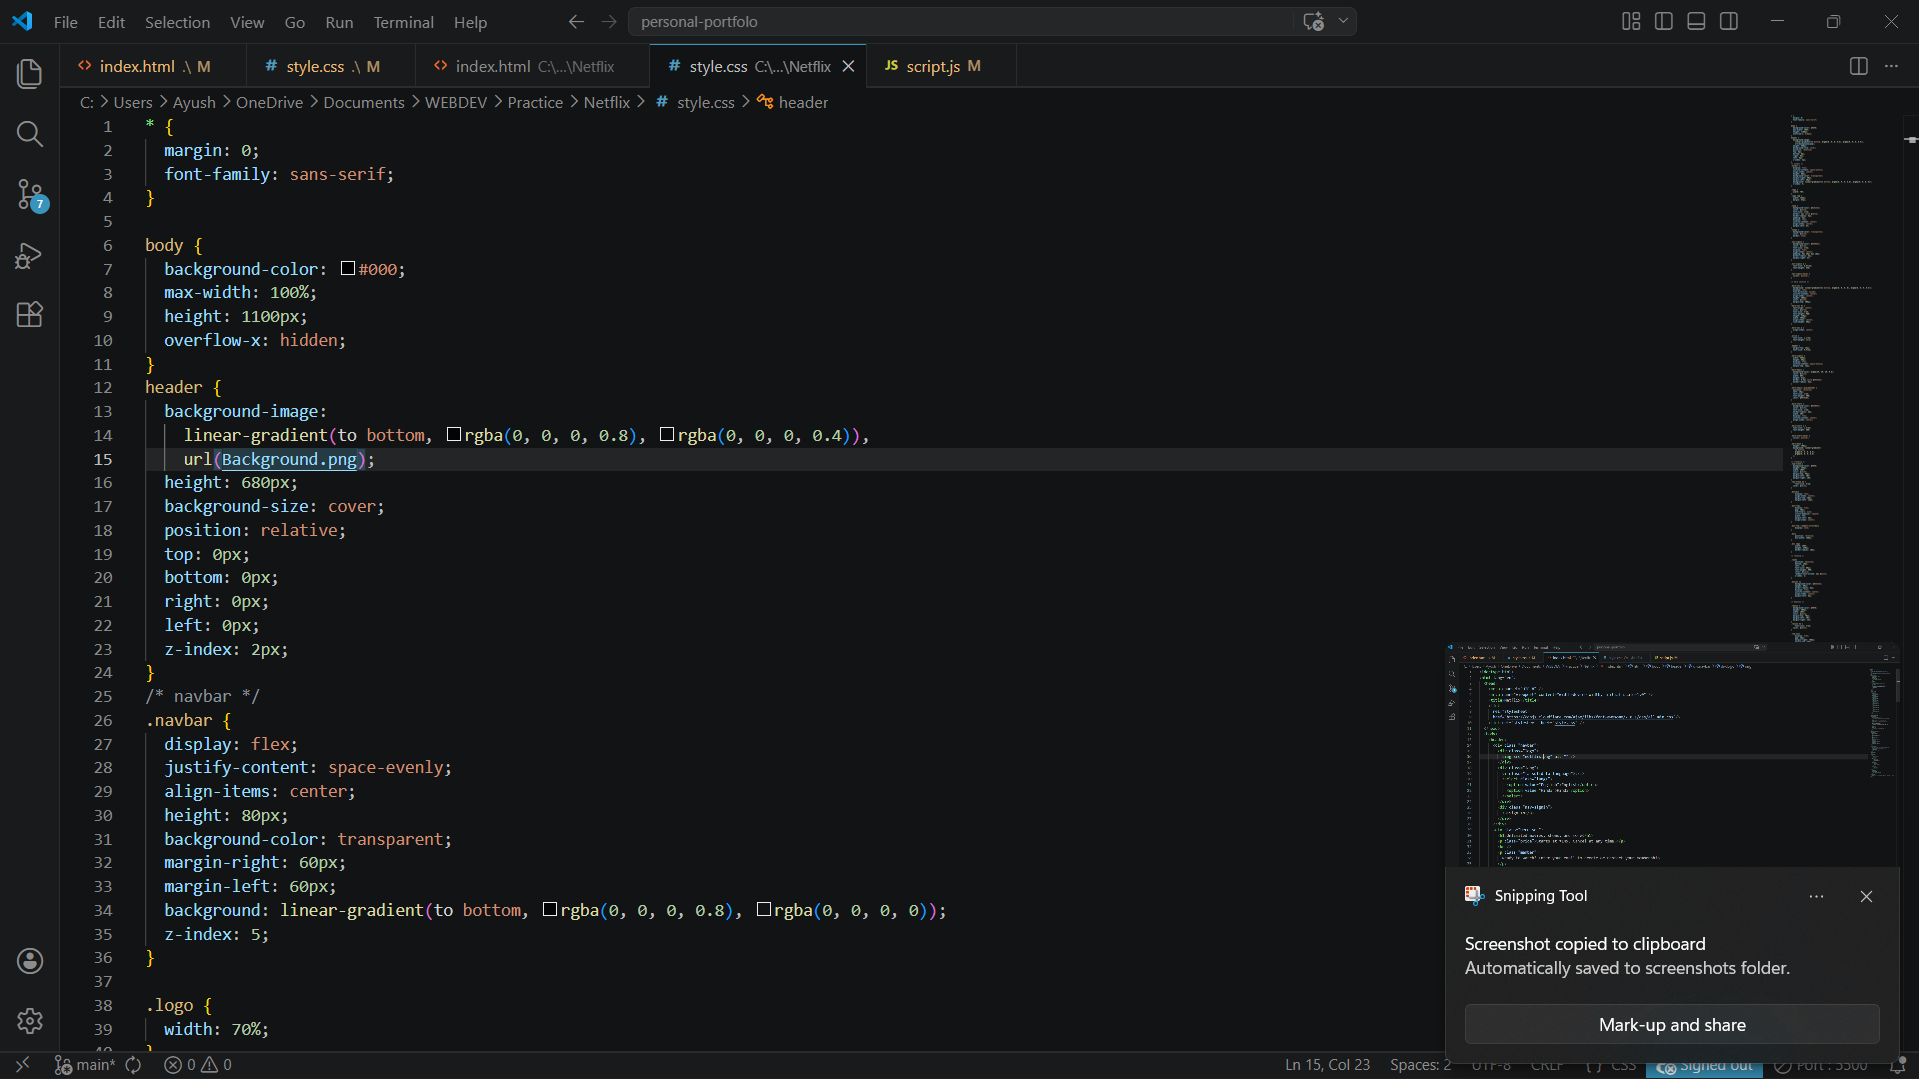Viewport: 1919px width, 1079px height.
Task: Open the Extensions marketplace icon
Action: [x=30, y=315]
